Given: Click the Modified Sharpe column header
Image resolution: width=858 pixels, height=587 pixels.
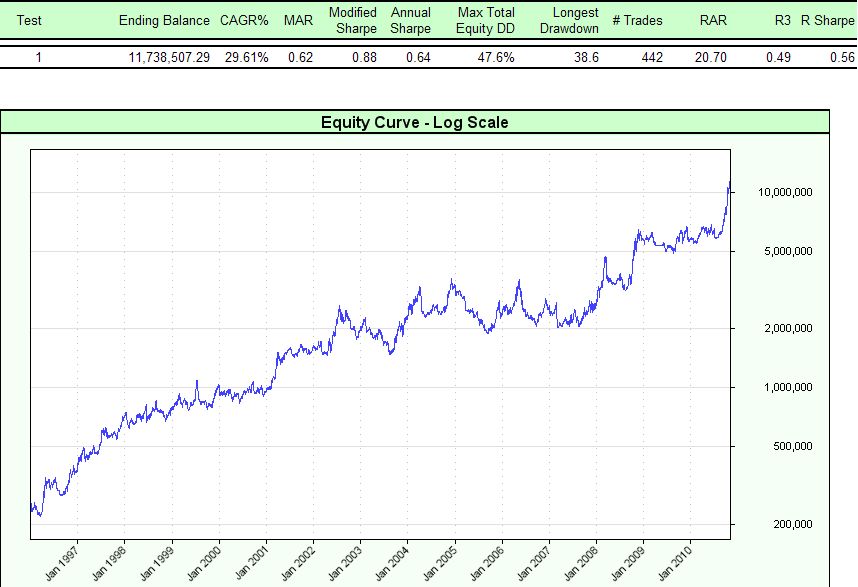Looking at the screenshot, I should 352,20.
